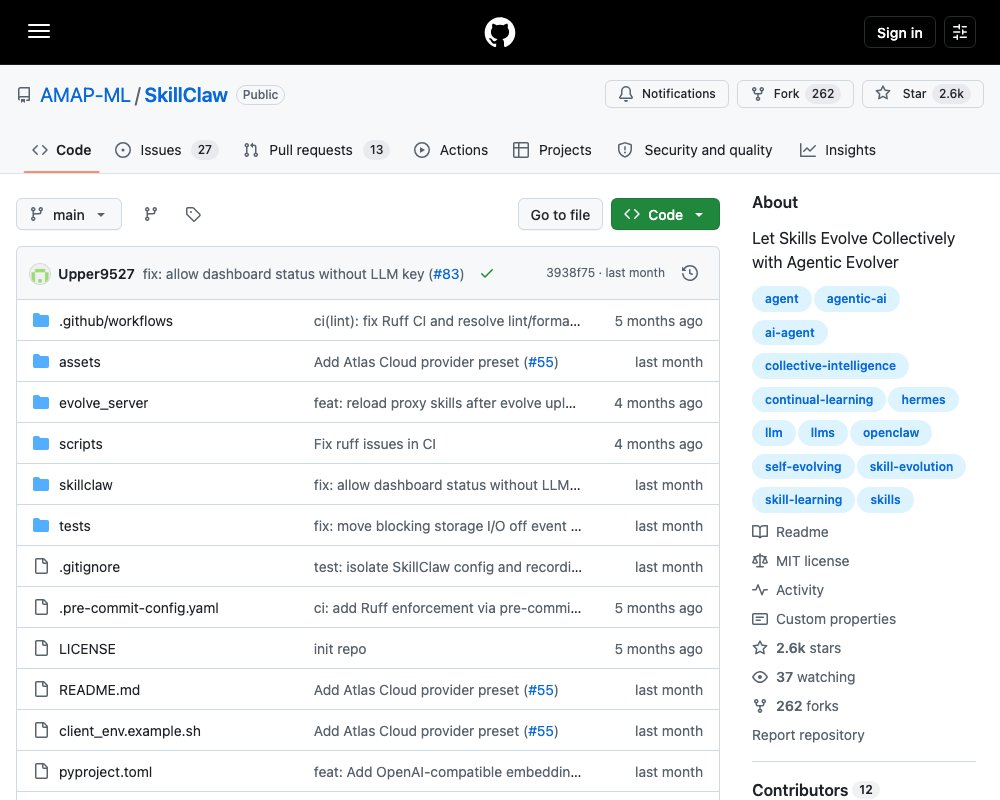
Task: Open the hamburger navigation menu
Action: click(x=39, y=31)
